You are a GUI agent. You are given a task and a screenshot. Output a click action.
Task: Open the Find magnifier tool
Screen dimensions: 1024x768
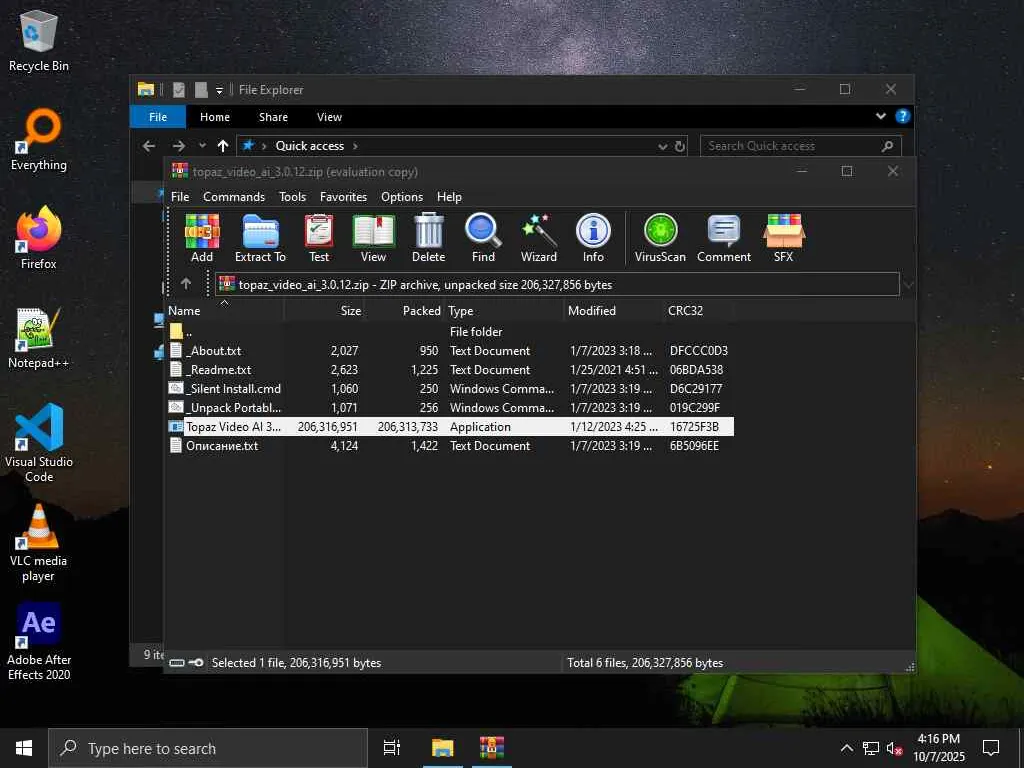click(483, 238)
